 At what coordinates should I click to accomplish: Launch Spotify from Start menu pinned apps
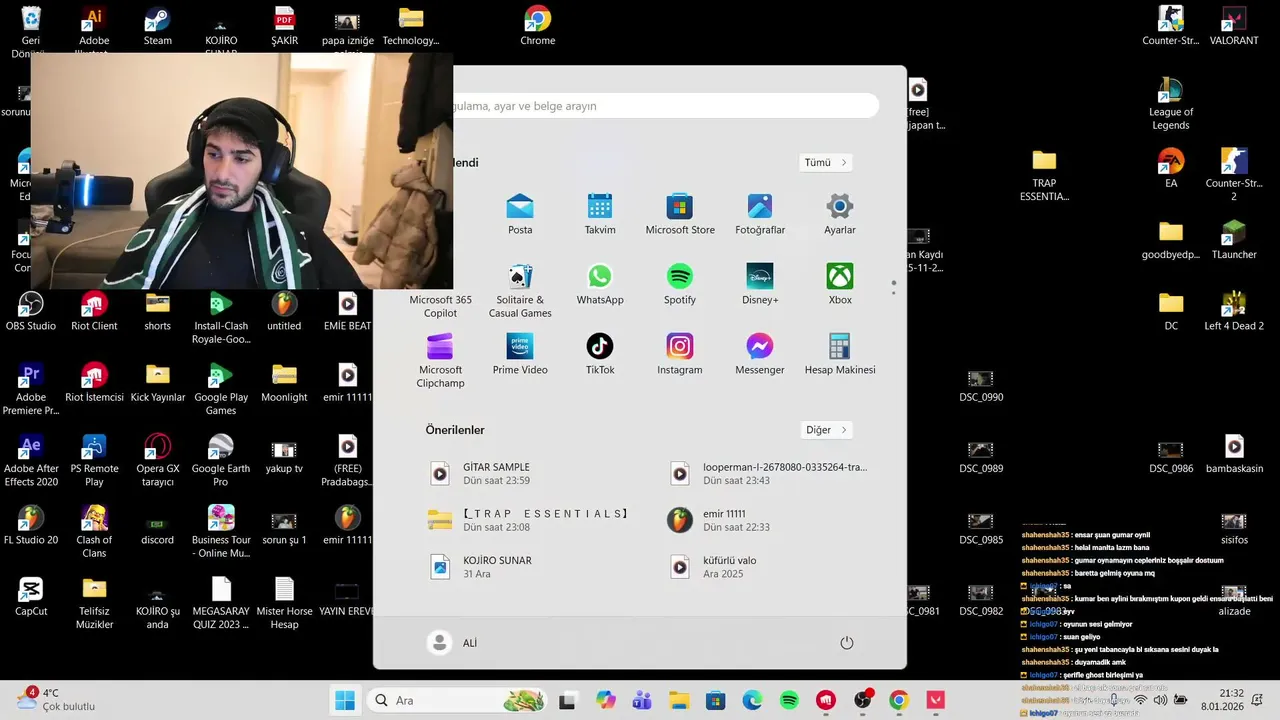click(680, 284)
